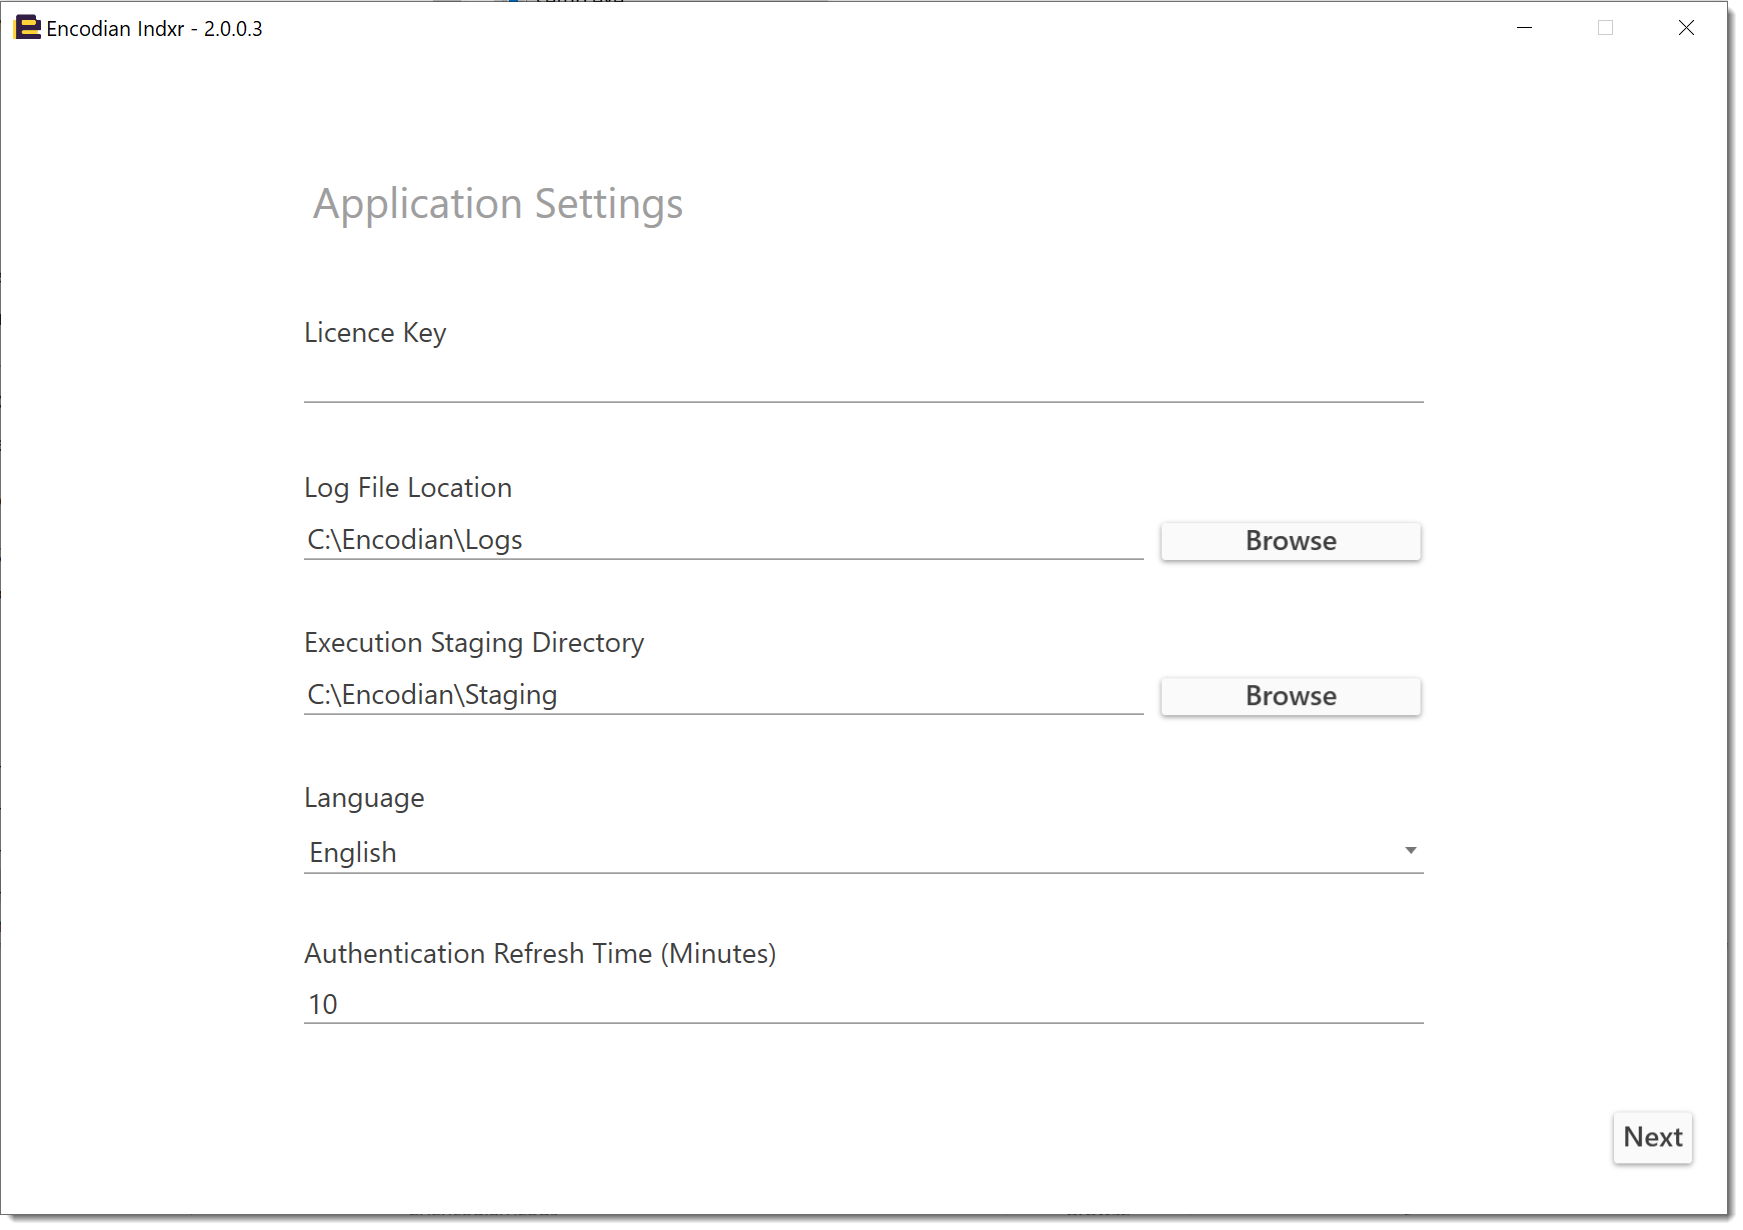The height and width of the screenshot is (1230, 1743).
Task: Click the Licence Key label
Action: (375, 333)
